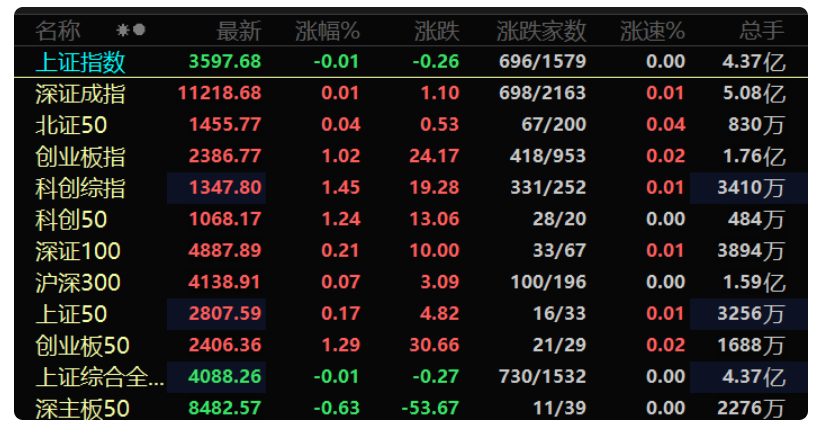This screenshot has height=424, width=822.
Task: Open the 创业板指 index
Action: [80, 157]
